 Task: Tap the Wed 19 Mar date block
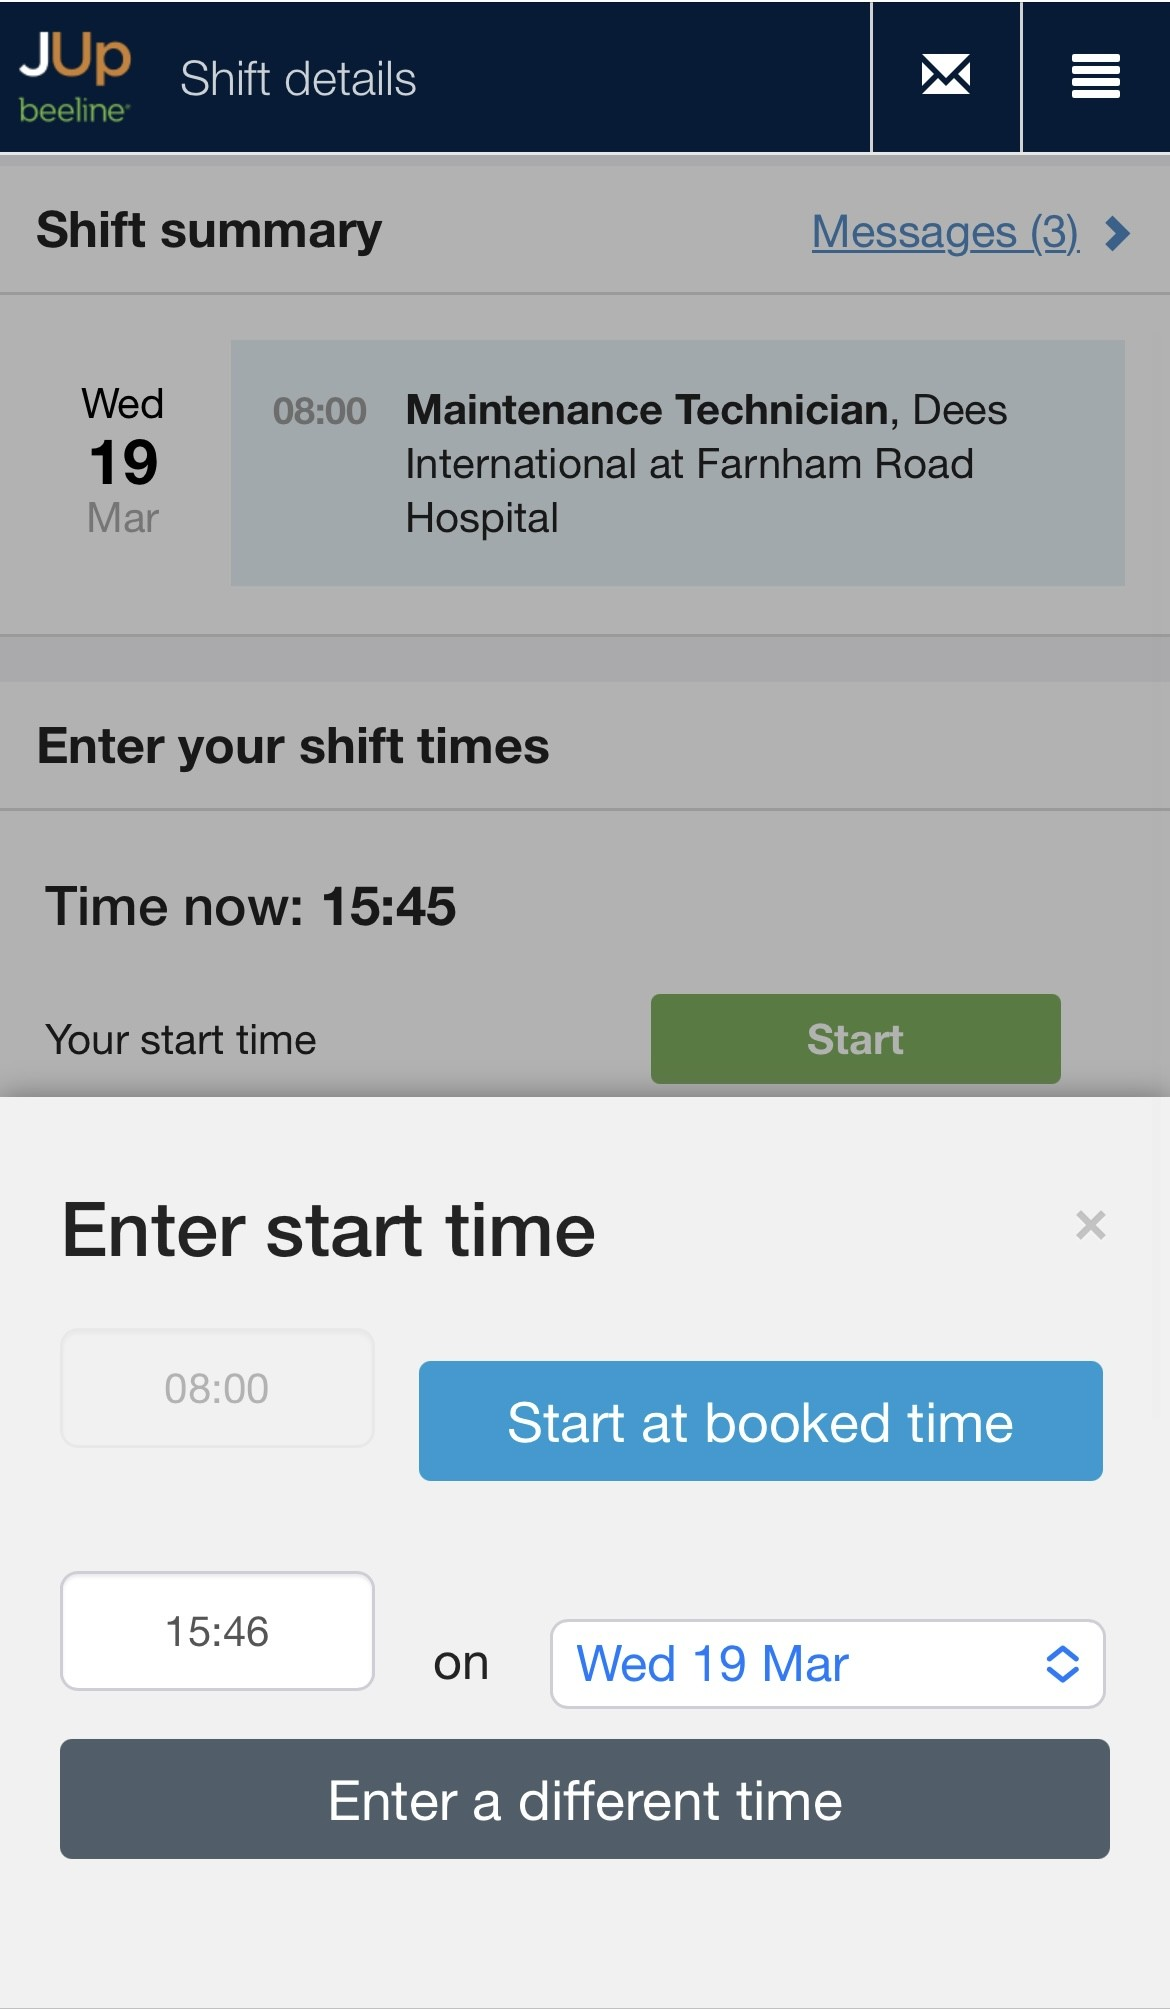[x=123, y=462]
